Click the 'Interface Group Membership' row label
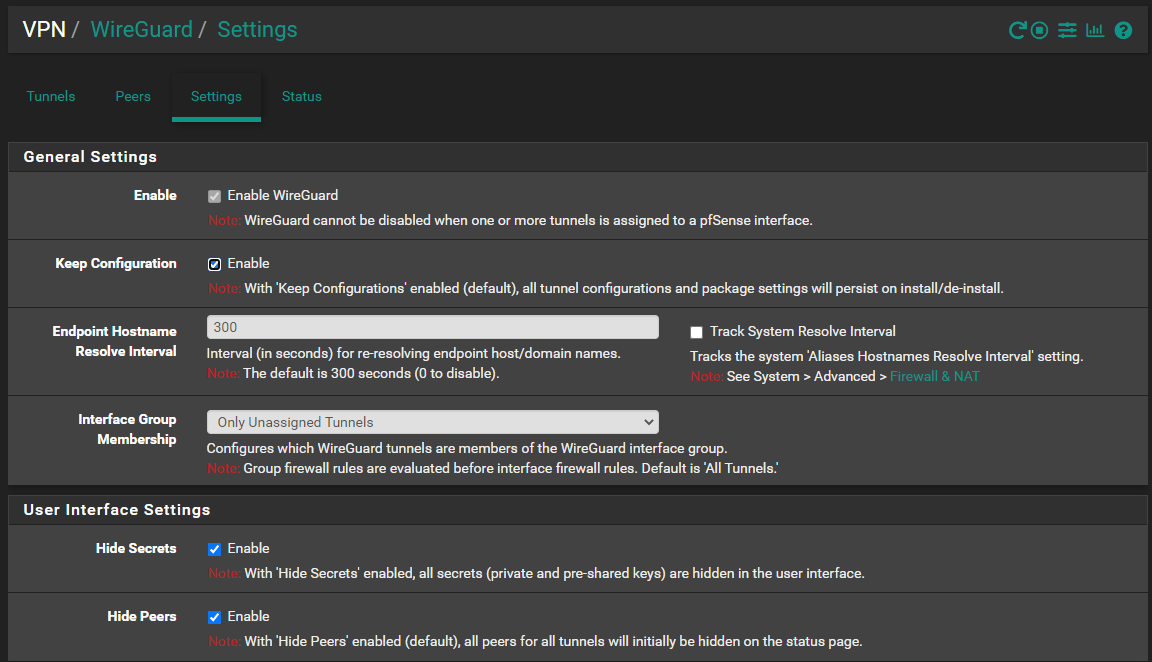 (x=128, y=429)
